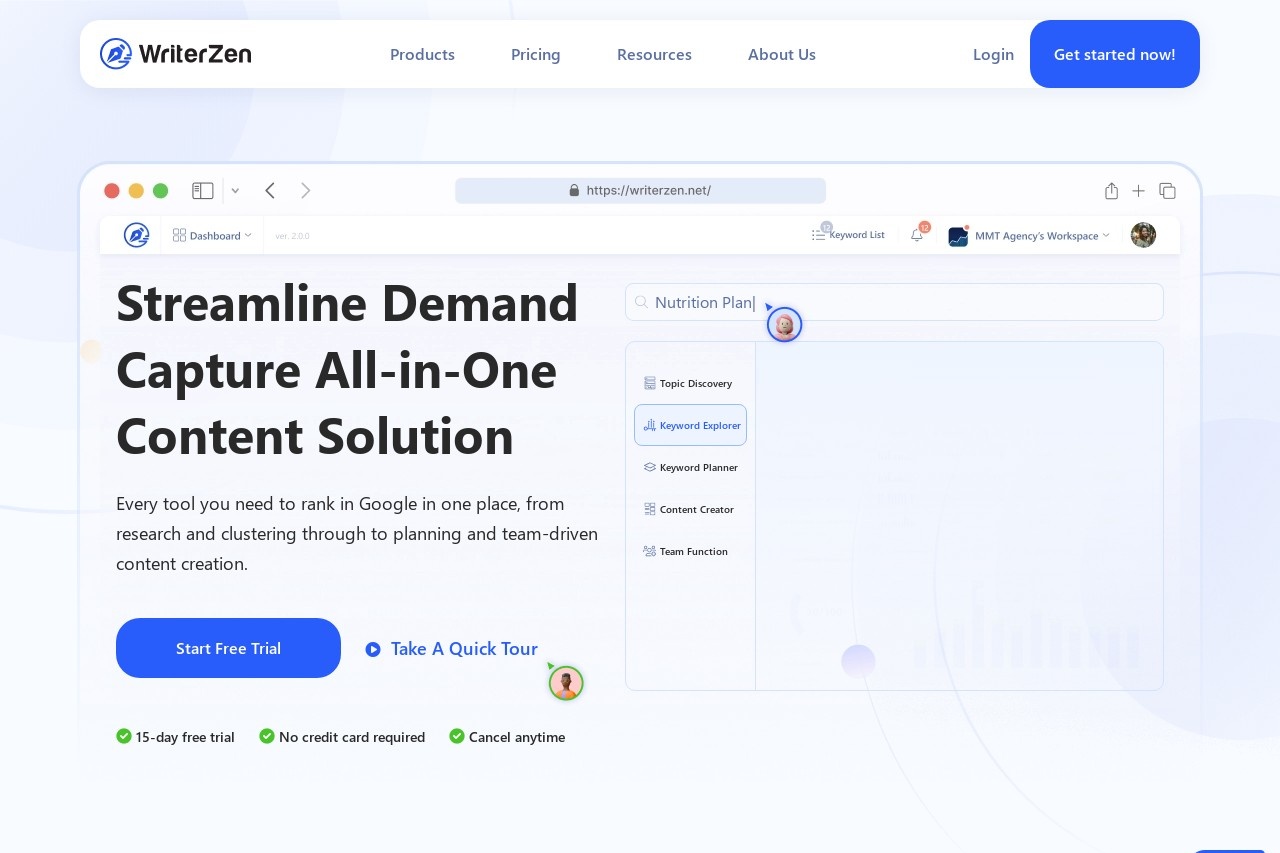Click the Start Free Trial button
Viewport: 1280px width, 853px height.
[x=228, y=648]
